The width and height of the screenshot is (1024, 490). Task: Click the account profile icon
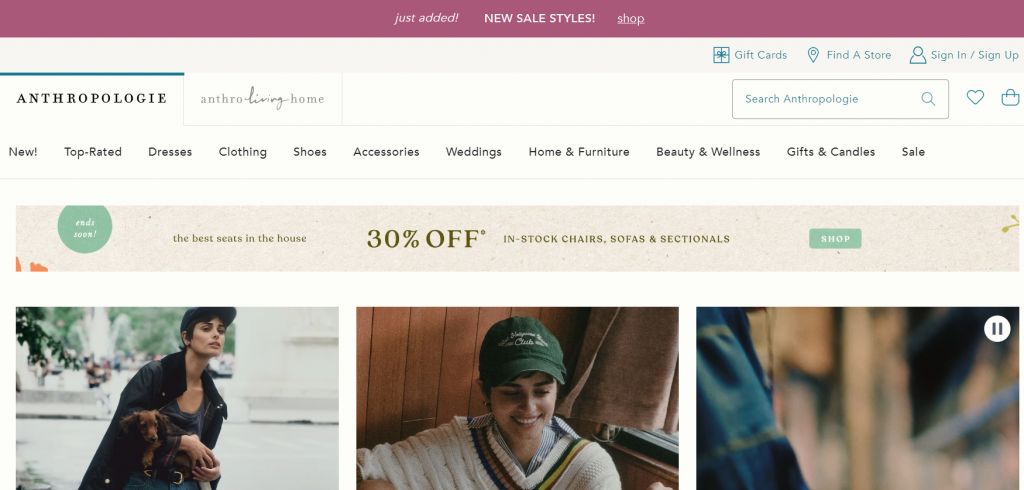[917, 55]
